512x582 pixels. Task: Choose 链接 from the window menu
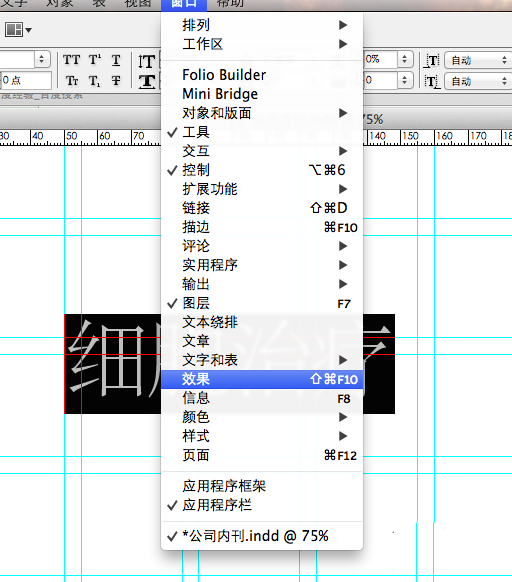[262, 208]
